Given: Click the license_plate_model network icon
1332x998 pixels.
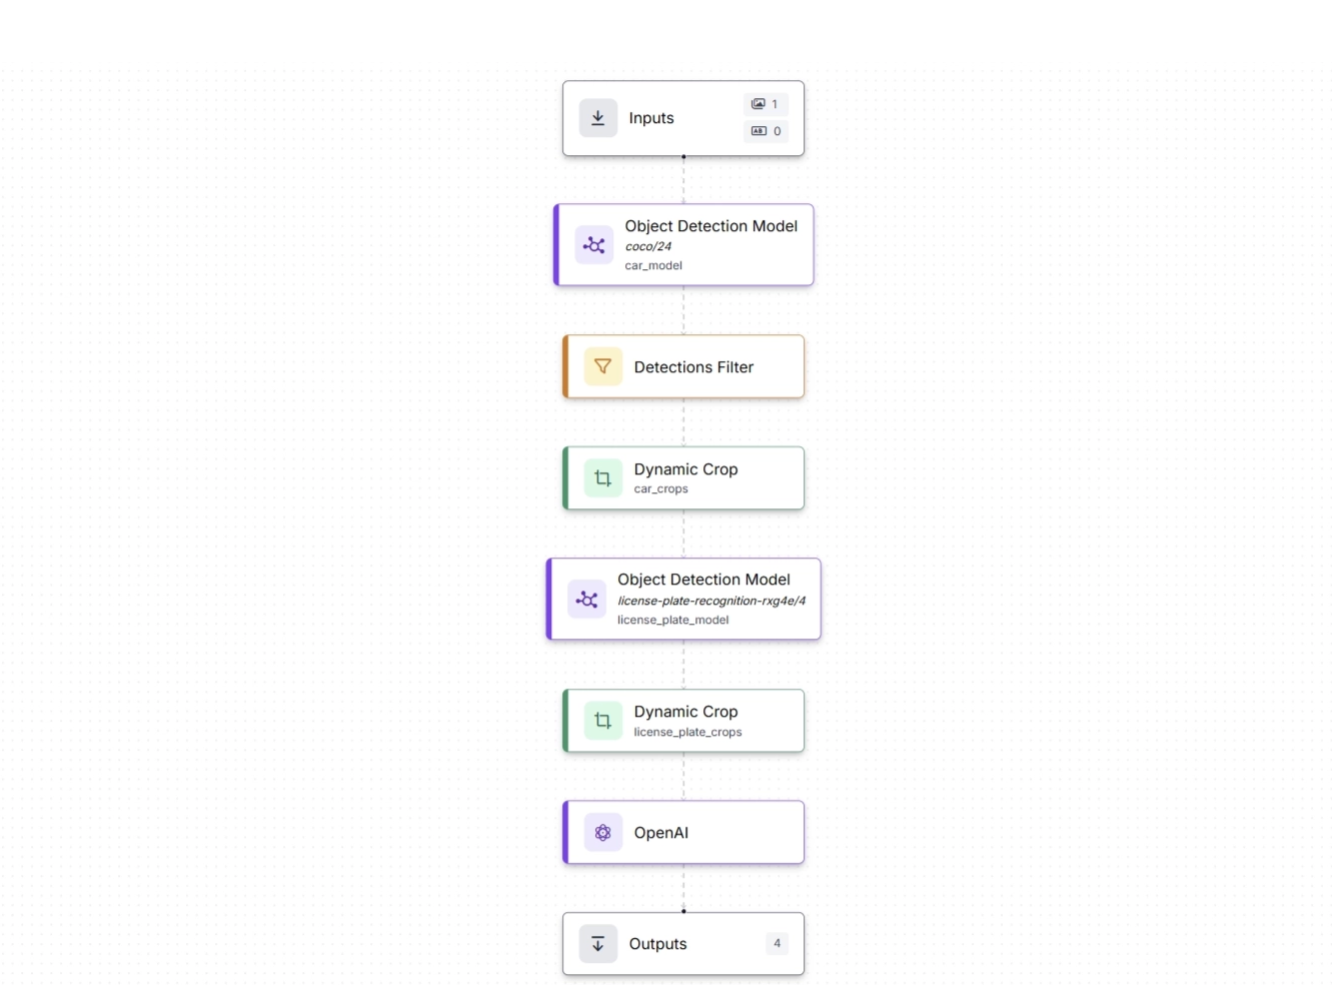Looking at the screenshot, I should point(587,599).
